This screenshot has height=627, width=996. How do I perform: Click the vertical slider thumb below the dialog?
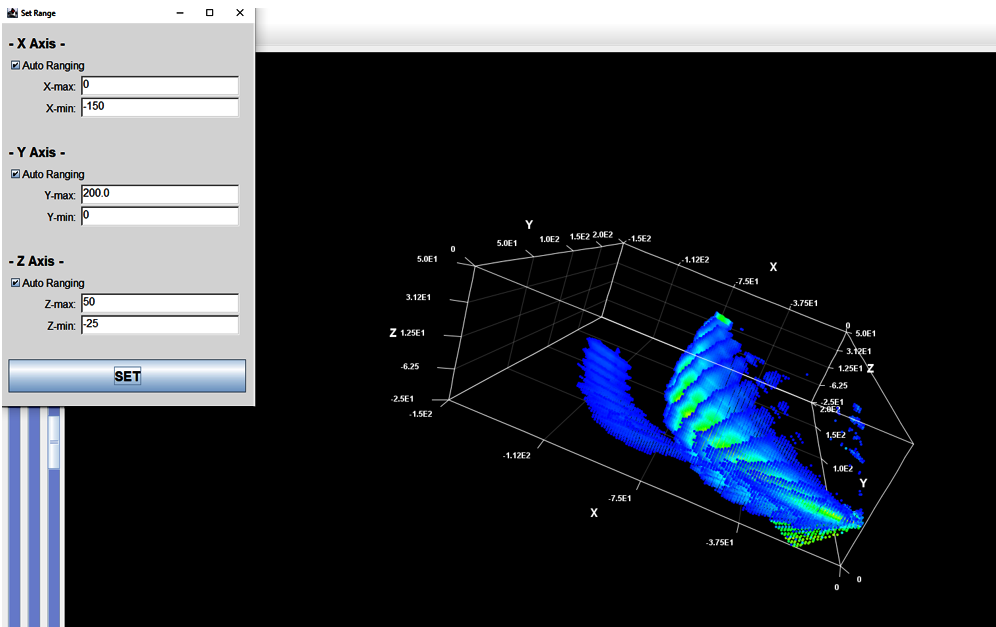coord(54,442)
